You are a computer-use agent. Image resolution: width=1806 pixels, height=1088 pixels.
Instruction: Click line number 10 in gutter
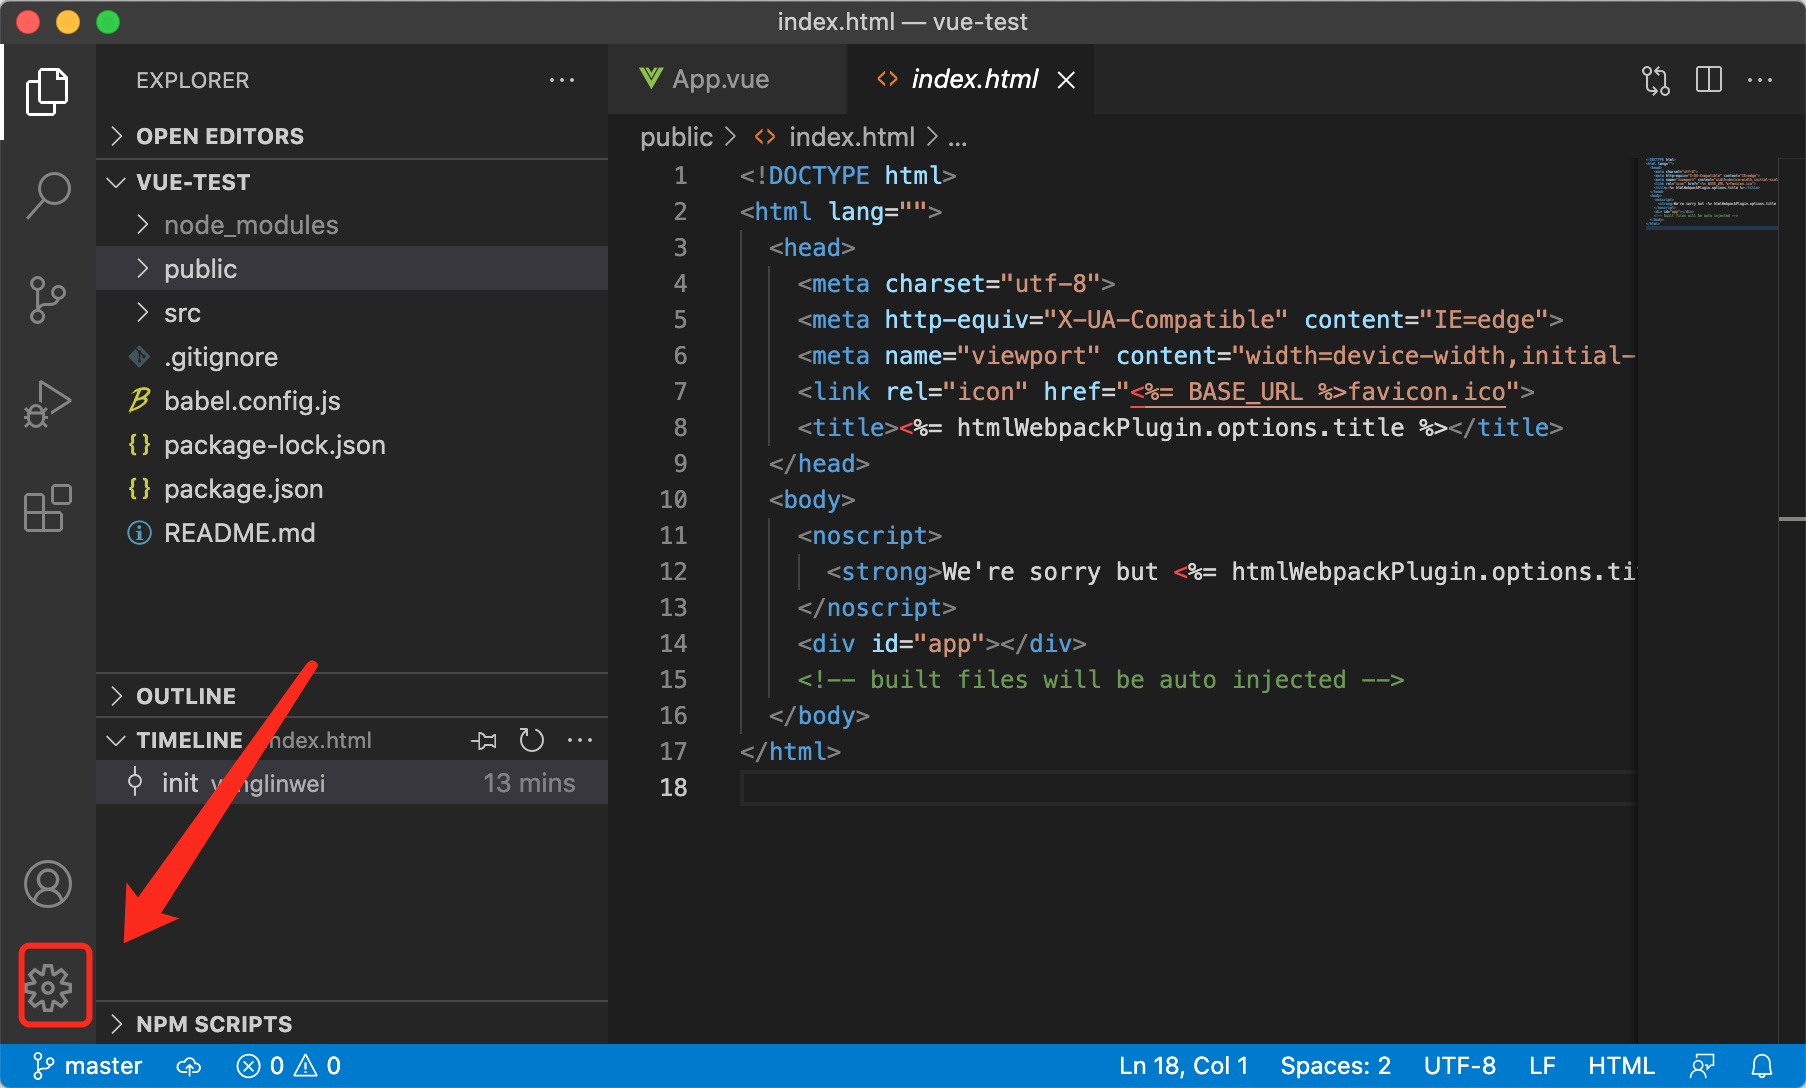(x=673, y=500)
